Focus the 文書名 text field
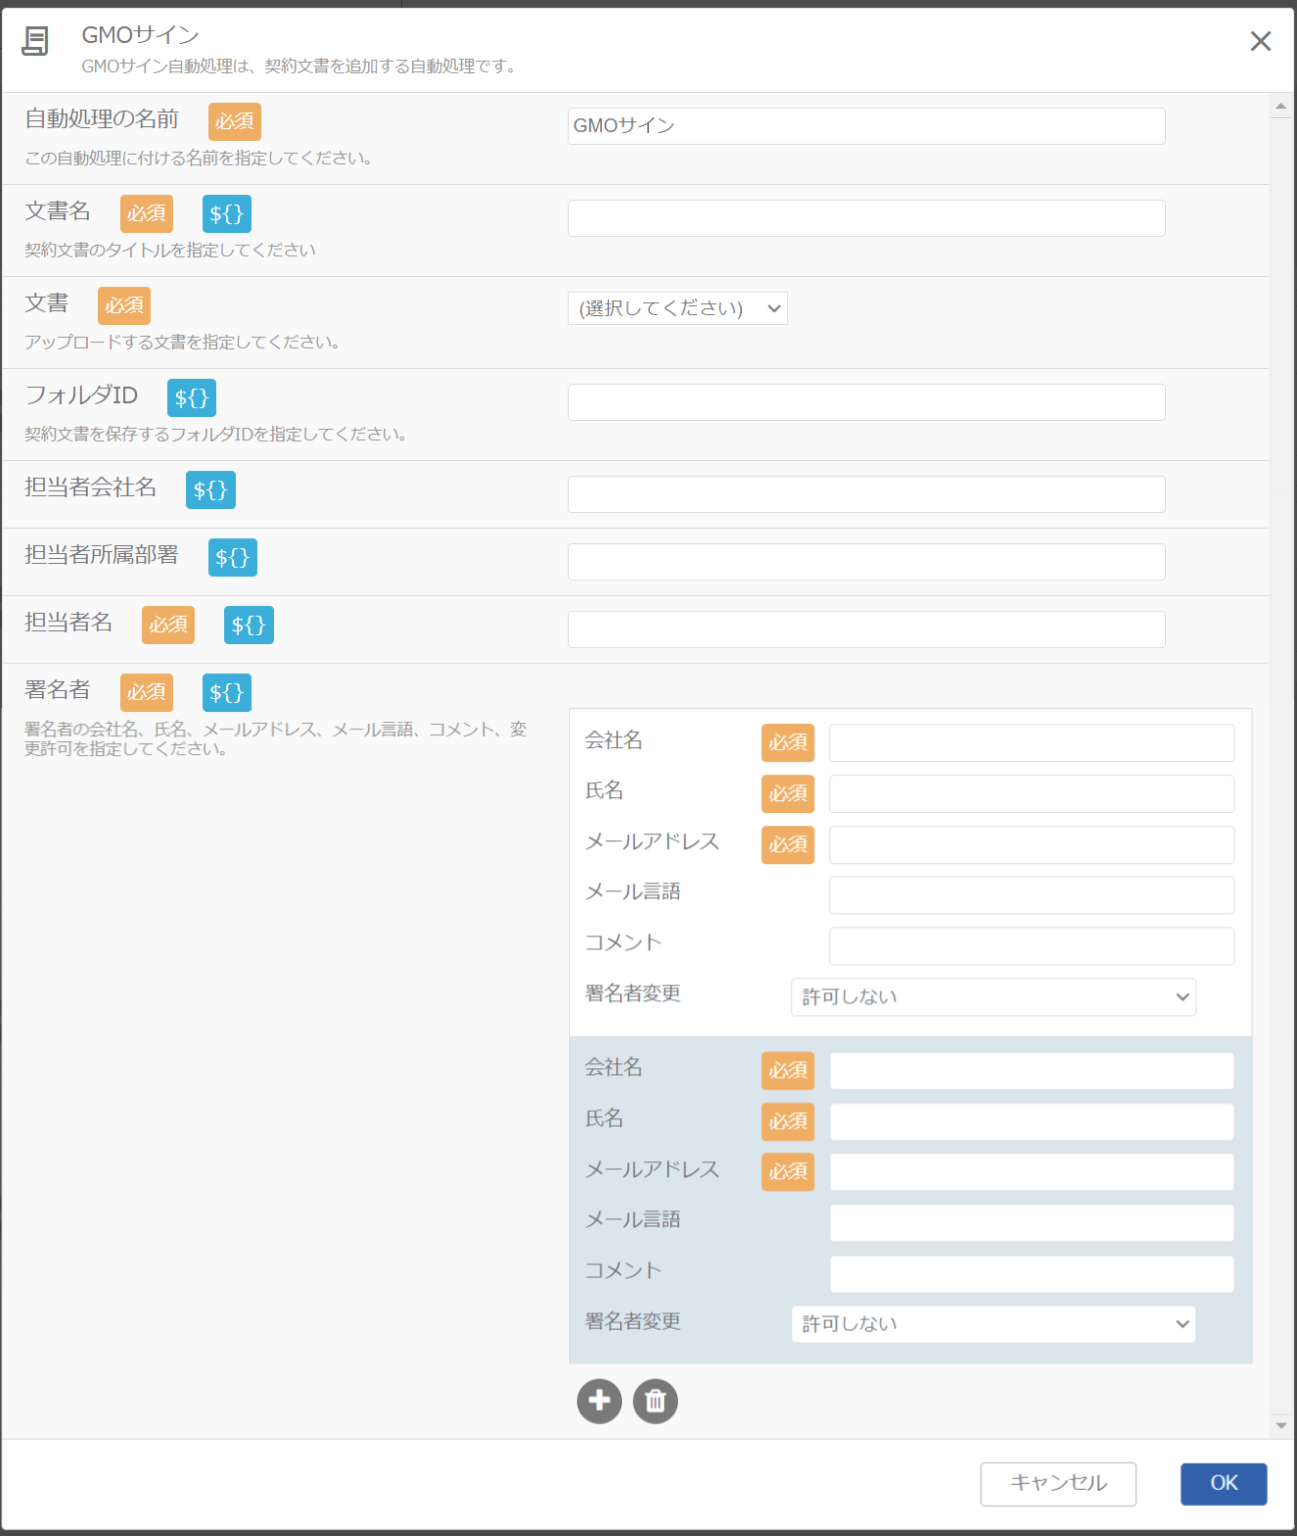Image resolution: width=1297 pixels, height=1536 pixels. [866, 218]
